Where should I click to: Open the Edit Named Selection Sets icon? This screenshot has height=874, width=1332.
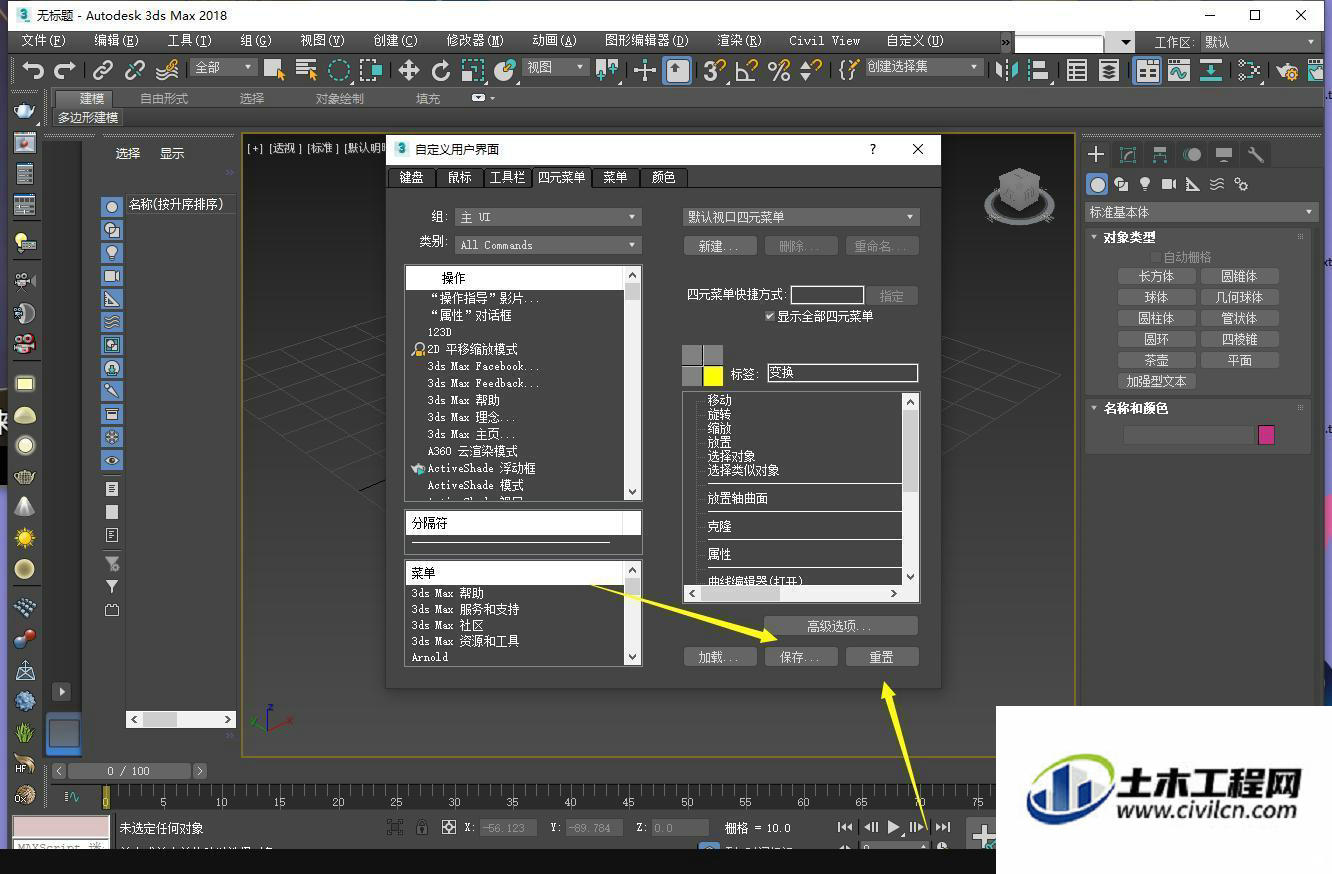[849, 70]
